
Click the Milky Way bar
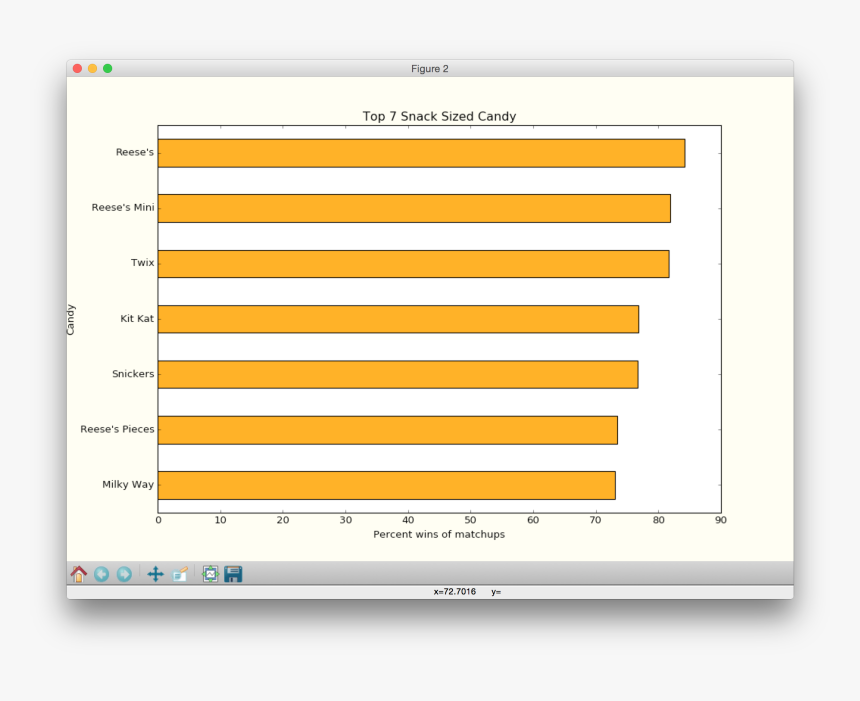click(x=387, y=485)
